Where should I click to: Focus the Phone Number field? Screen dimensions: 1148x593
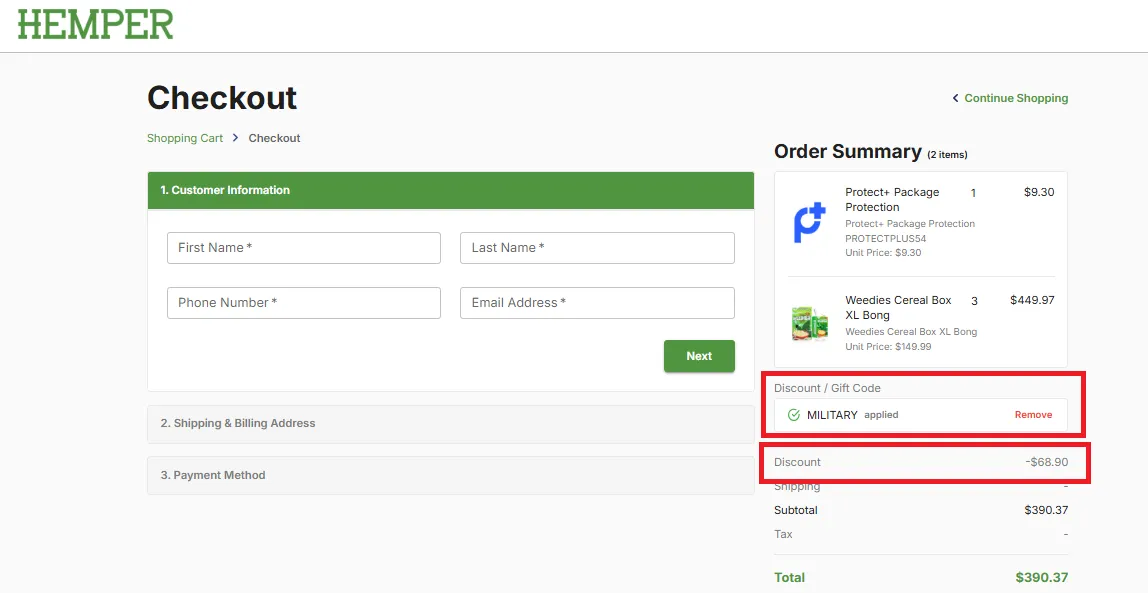[x=304, y=303]
